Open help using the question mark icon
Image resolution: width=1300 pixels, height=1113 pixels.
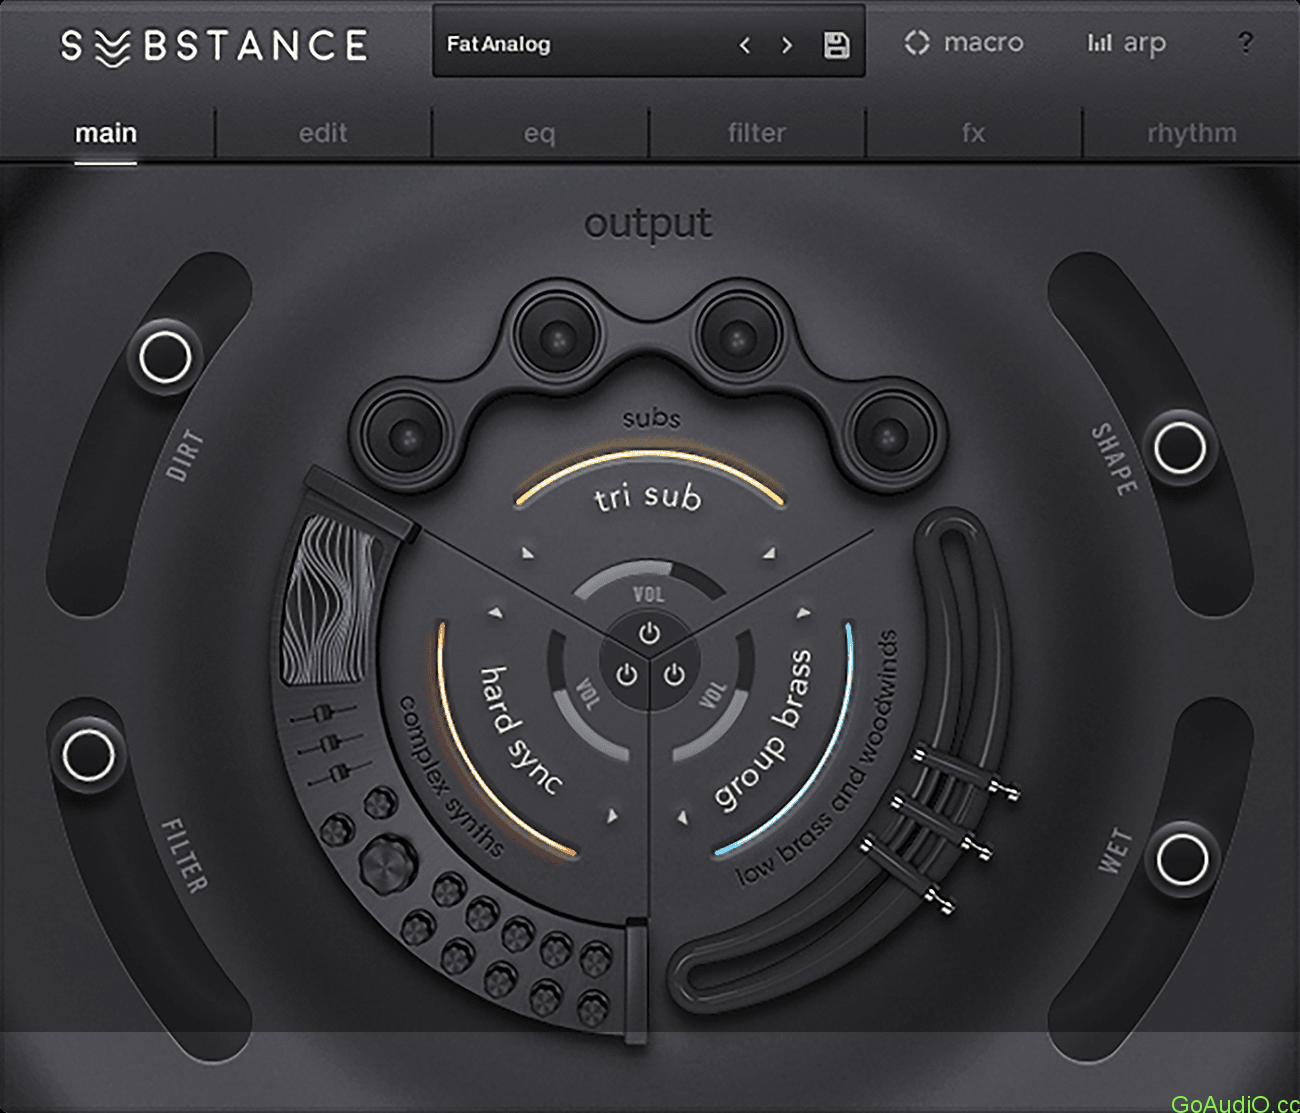pos(1245,43)
